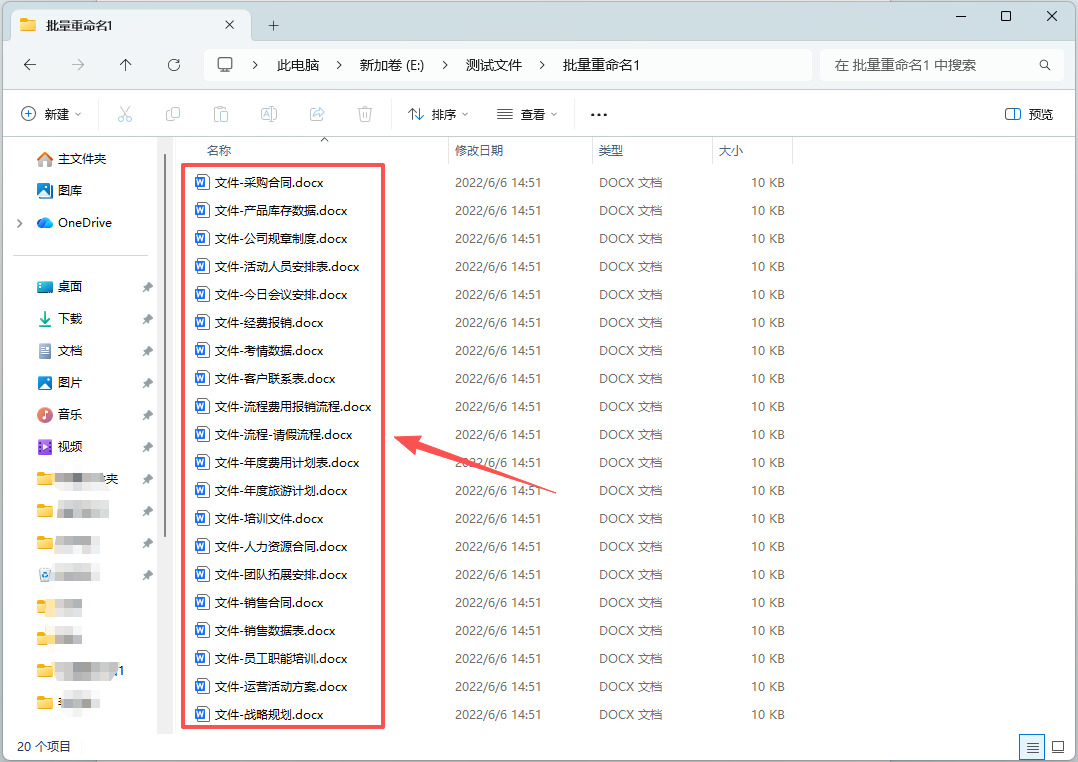
Task: Select file 文件-产品库存数据.docx
Action: pos(271,210)
